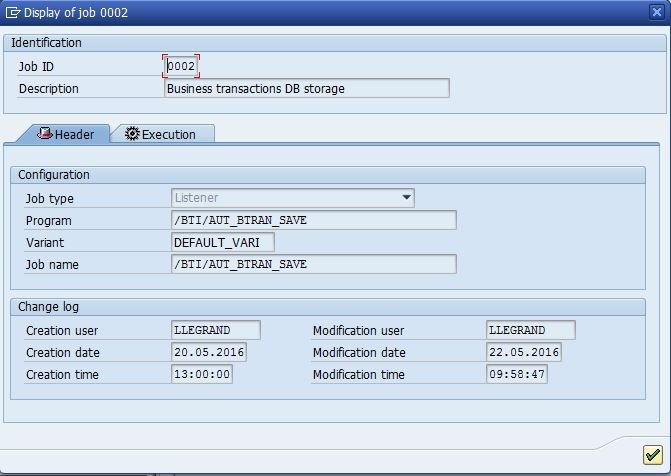Viewport: 671px width, 476px height.
Task: Close the Display of job 0002 dialog
Action: (657, 12)
